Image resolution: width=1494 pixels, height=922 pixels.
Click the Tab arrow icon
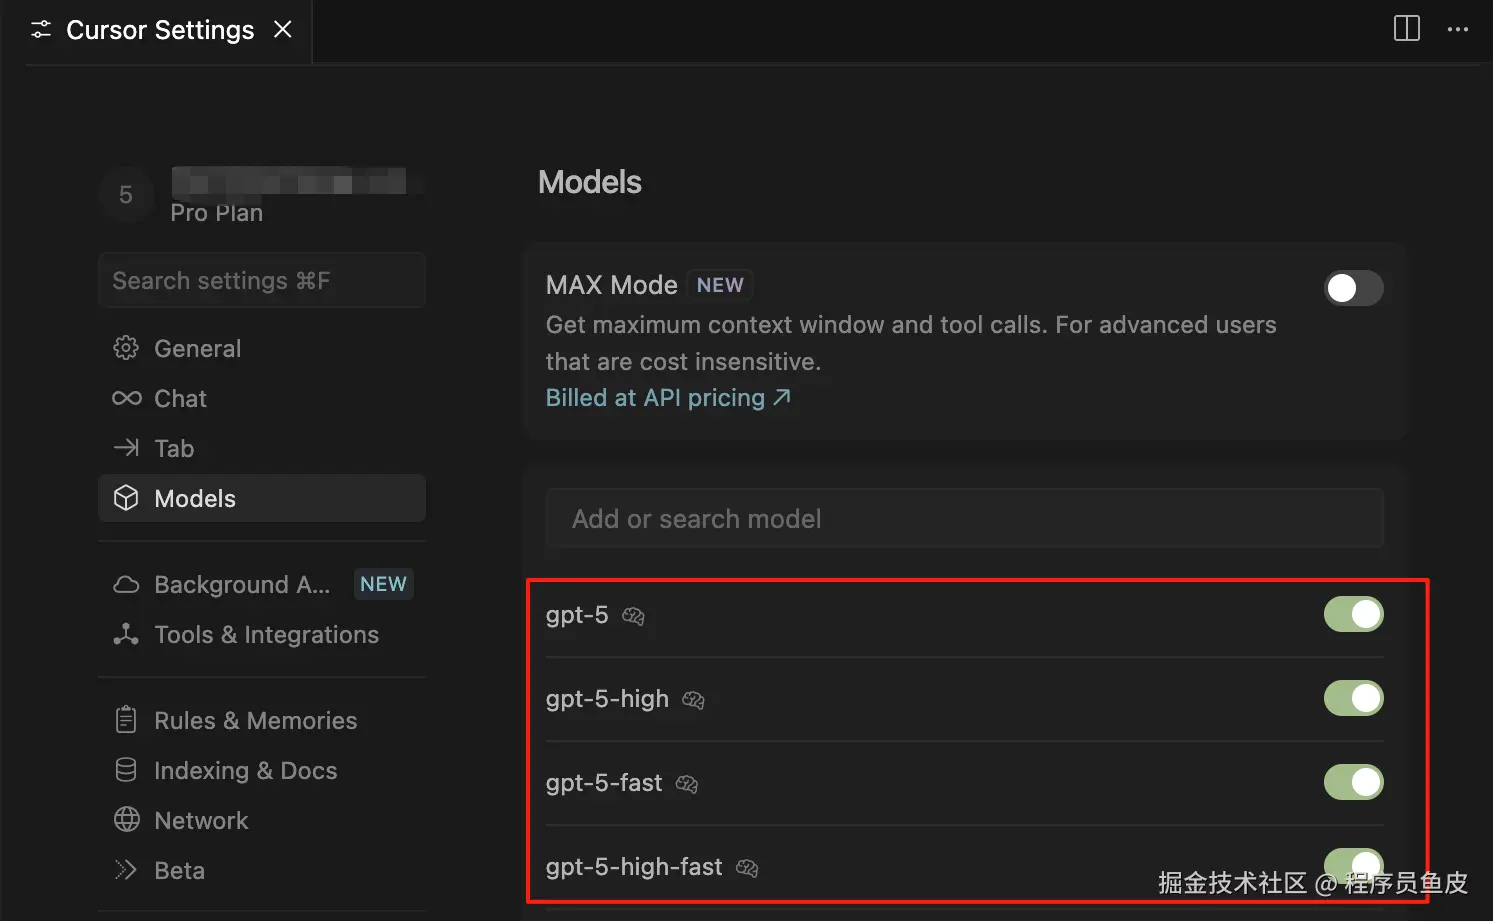tap(126, 447)
